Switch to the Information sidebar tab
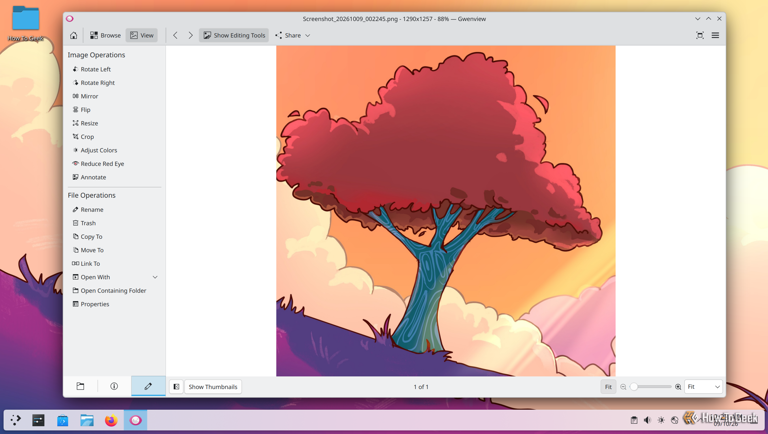 (114, 386)
